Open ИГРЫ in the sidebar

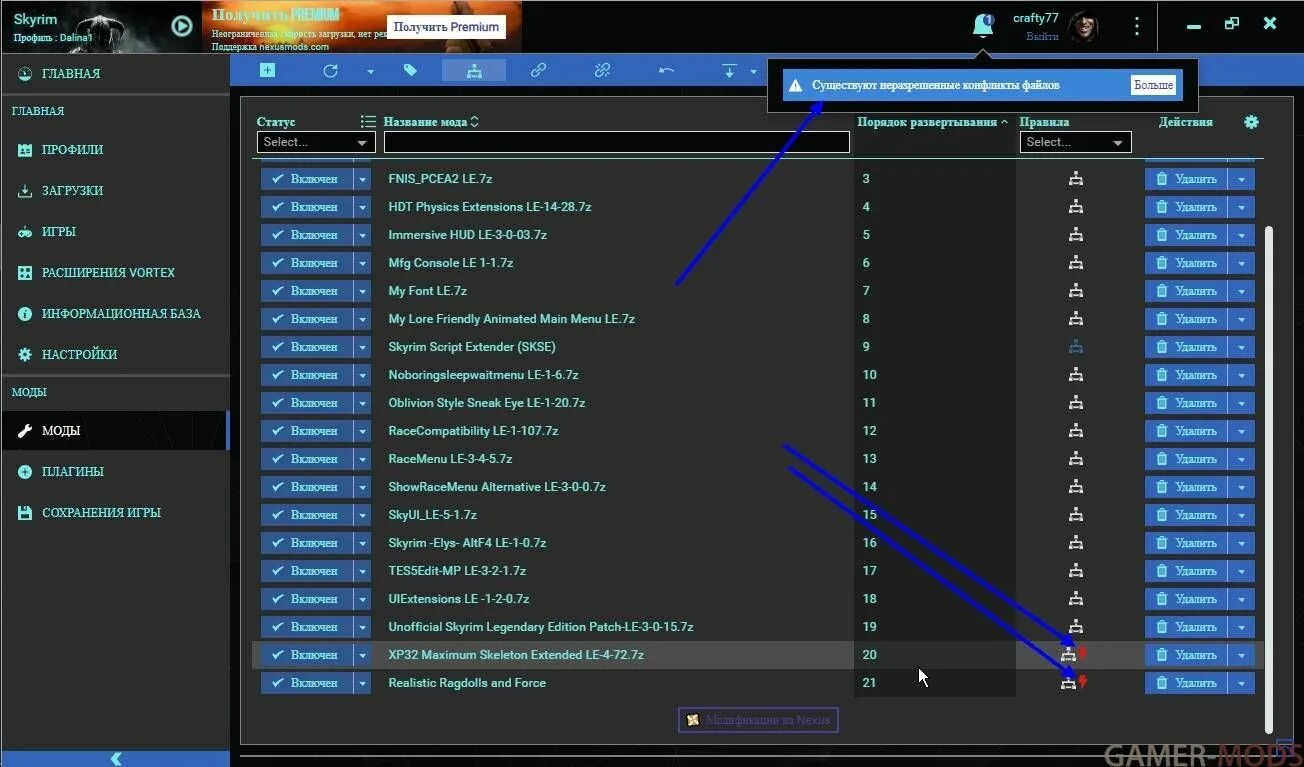[115, 232]
